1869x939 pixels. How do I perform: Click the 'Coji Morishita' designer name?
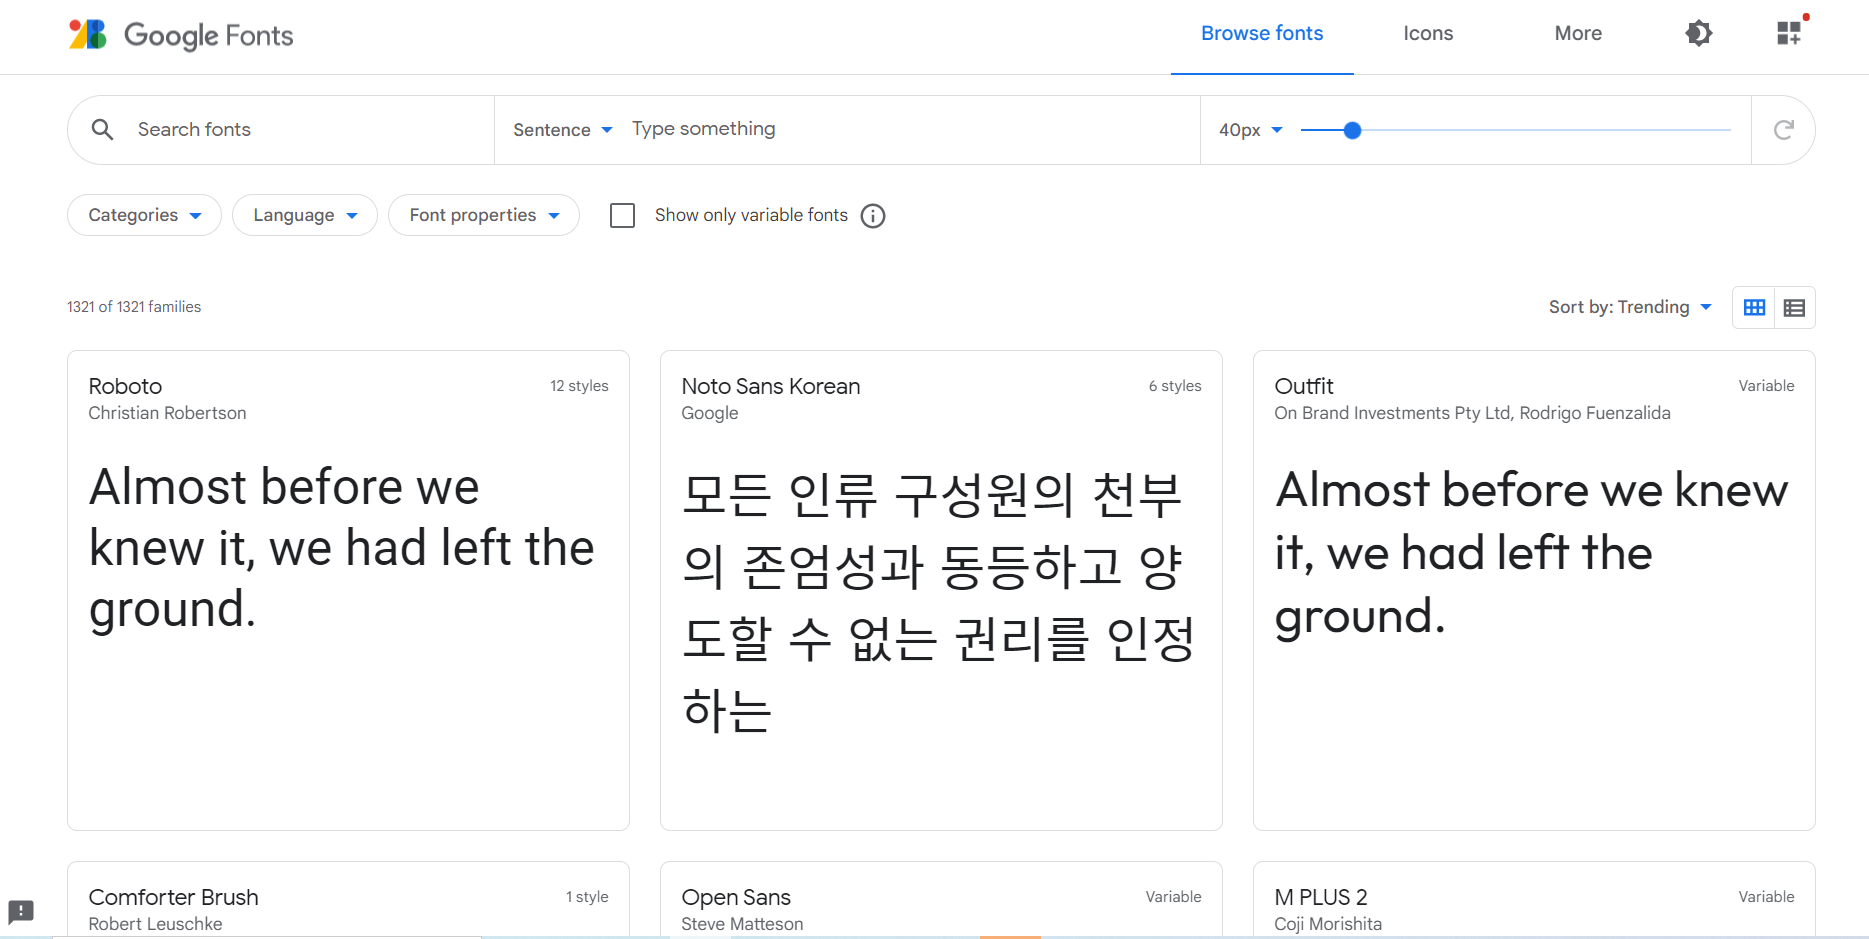coord(1328,924)
